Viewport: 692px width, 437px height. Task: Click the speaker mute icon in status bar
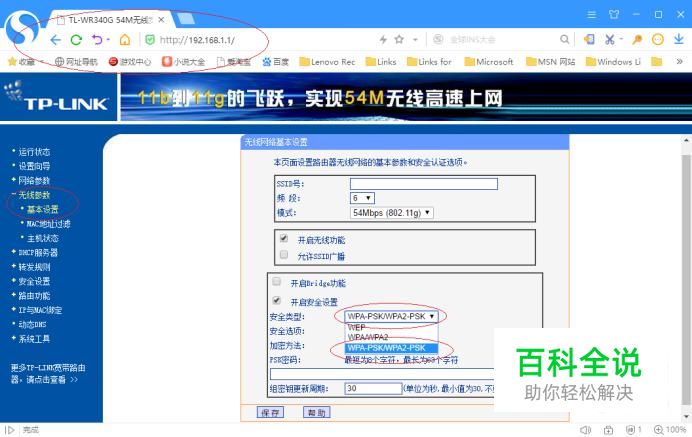(x=585, y=429)
